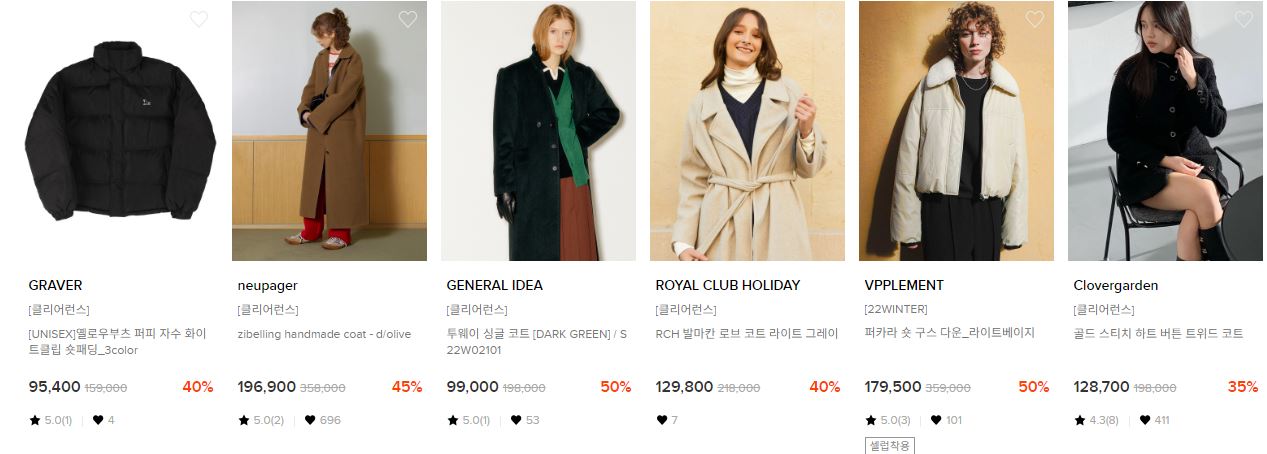
Task: Click black heart likes icon showing 7
Action: tap(661, 420)
